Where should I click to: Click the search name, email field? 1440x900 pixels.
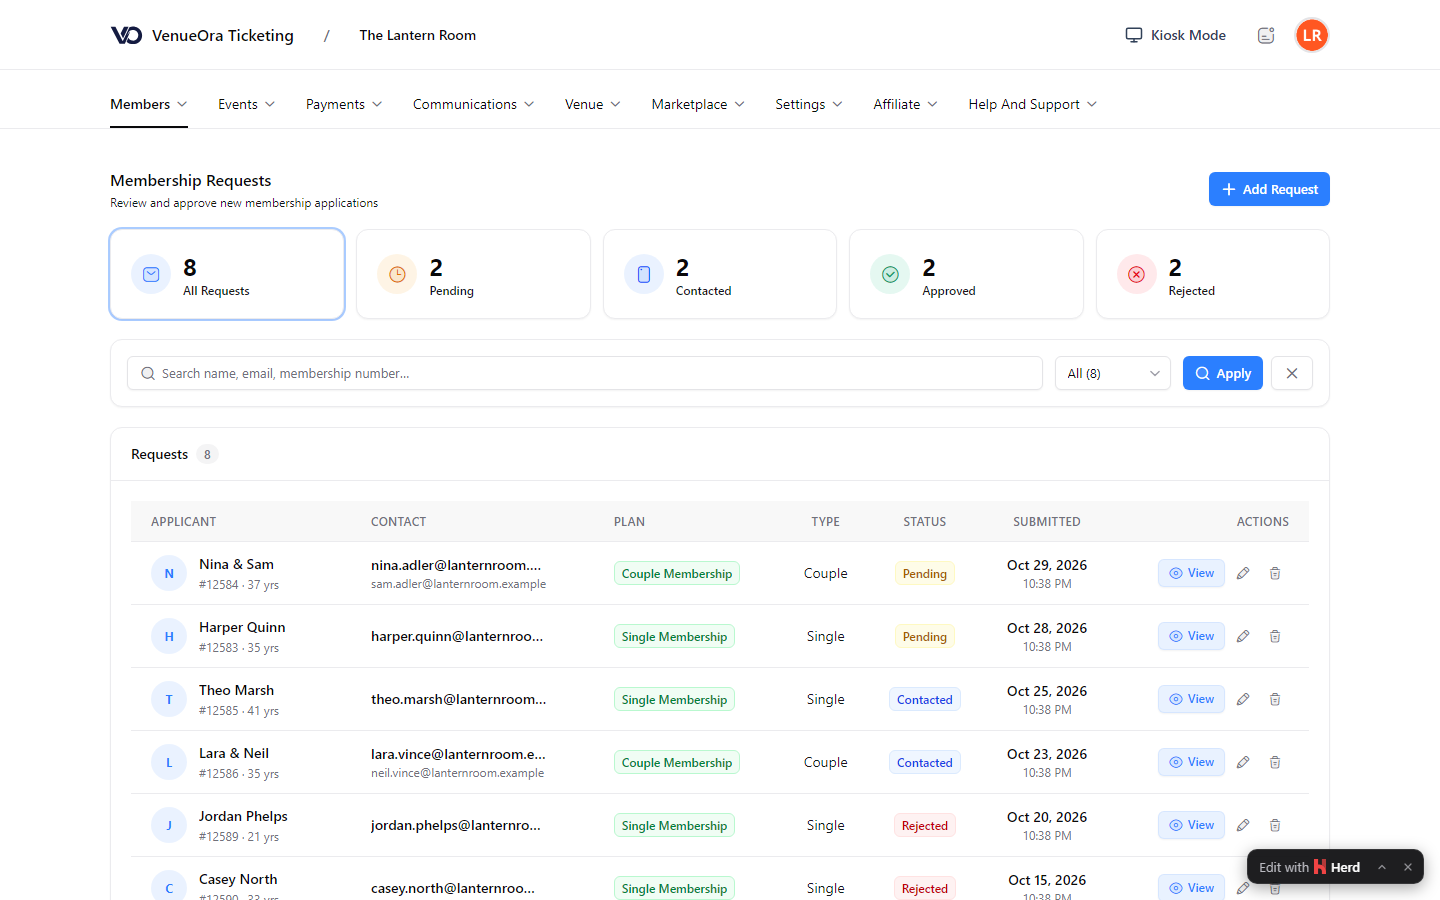tap(585, 373)
